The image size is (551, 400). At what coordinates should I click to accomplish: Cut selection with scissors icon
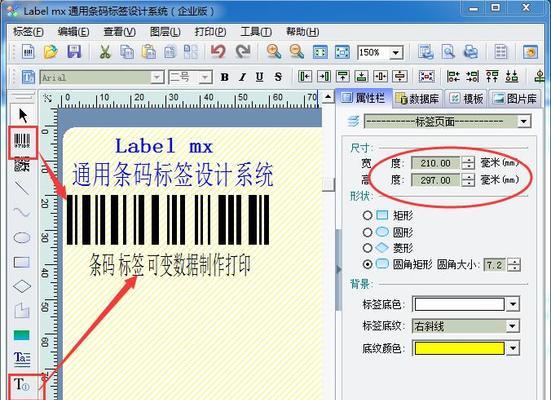104,52
